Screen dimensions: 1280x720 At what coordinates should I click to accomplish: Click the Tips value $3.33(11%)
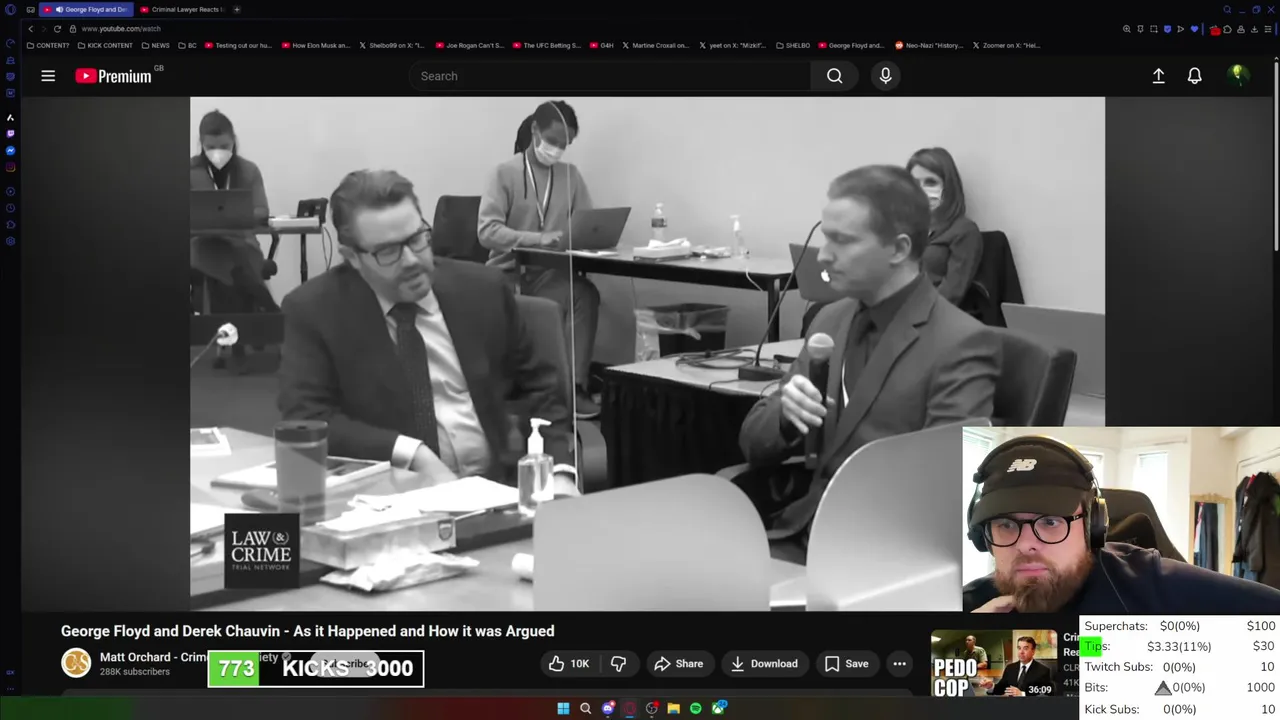click(1179, 646)
